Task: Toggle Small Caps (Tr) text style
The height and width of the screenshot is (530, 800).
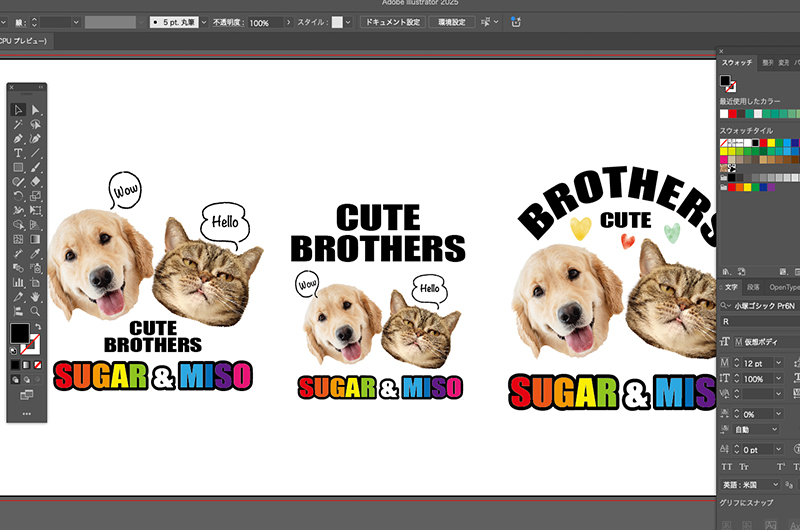Action: tap(746, 467)
